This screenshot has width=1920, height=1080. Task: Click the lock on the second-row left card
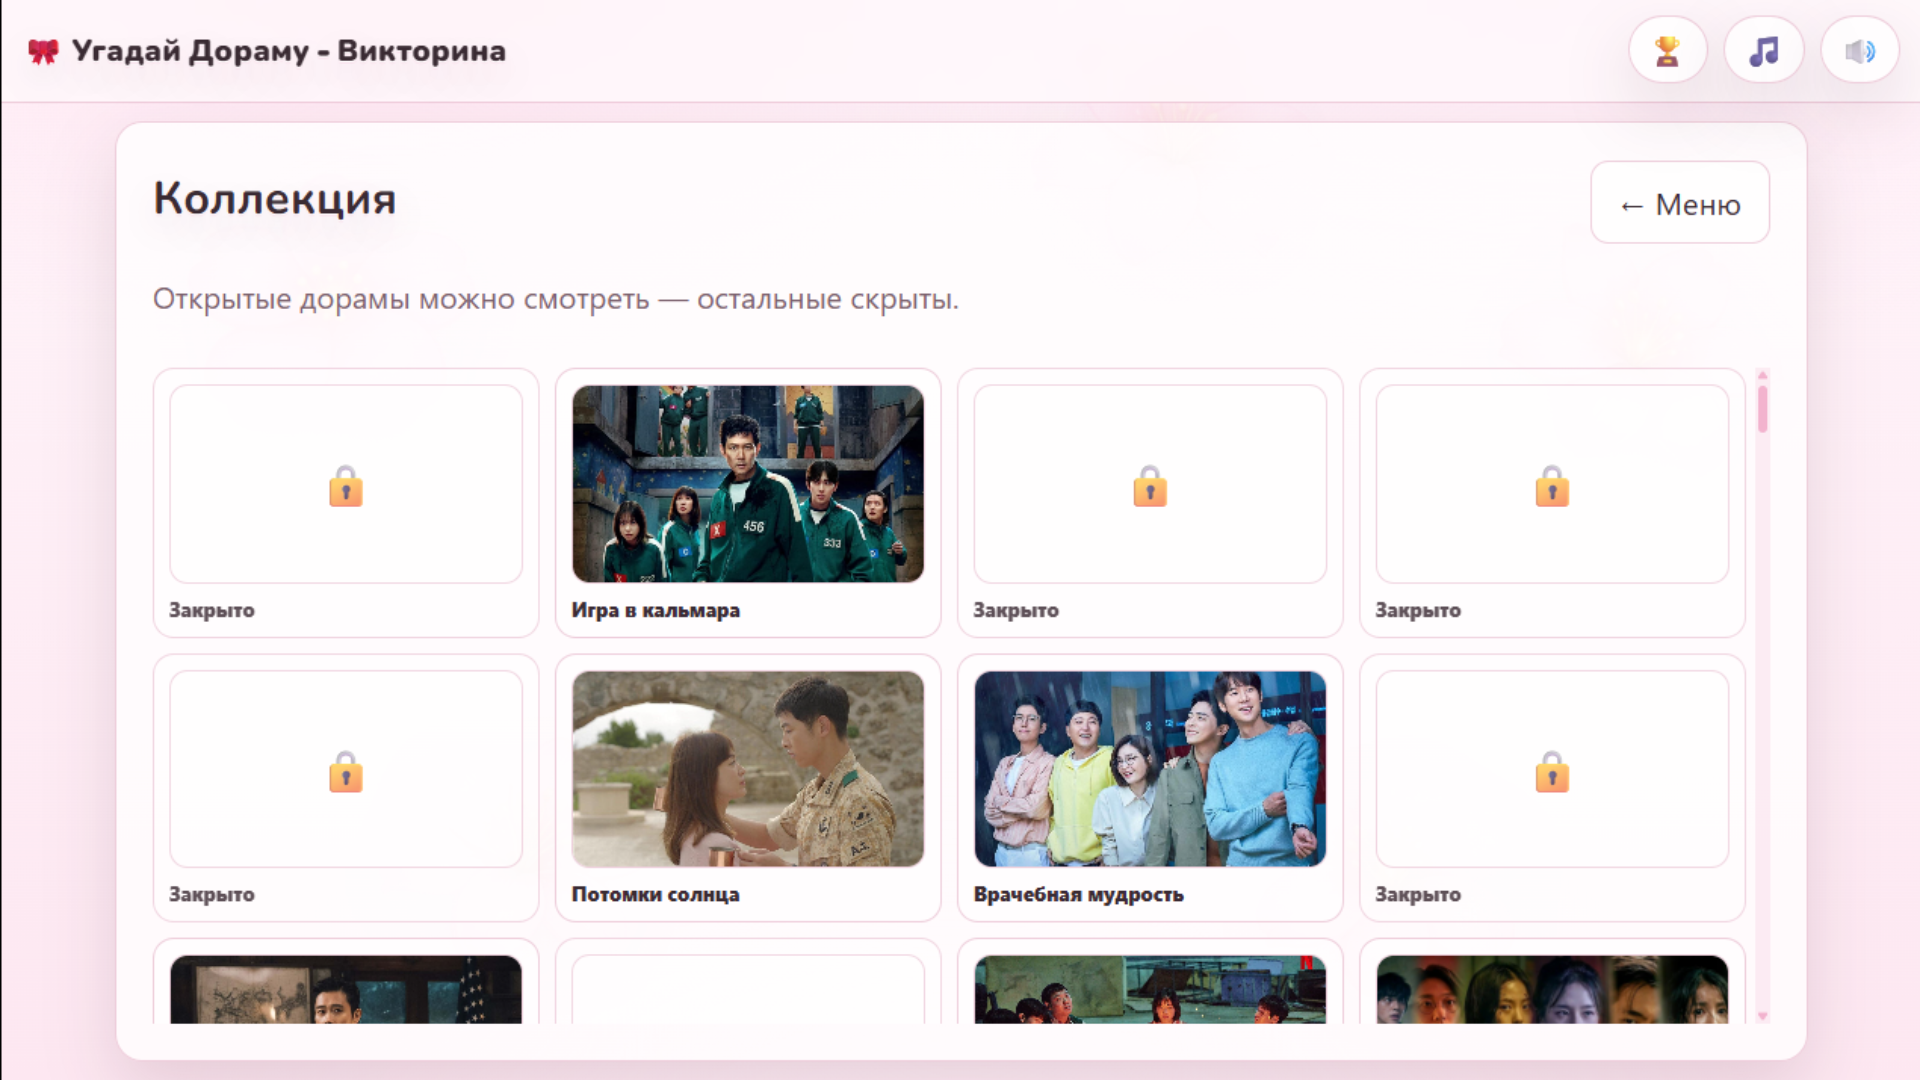pos(346,771)
